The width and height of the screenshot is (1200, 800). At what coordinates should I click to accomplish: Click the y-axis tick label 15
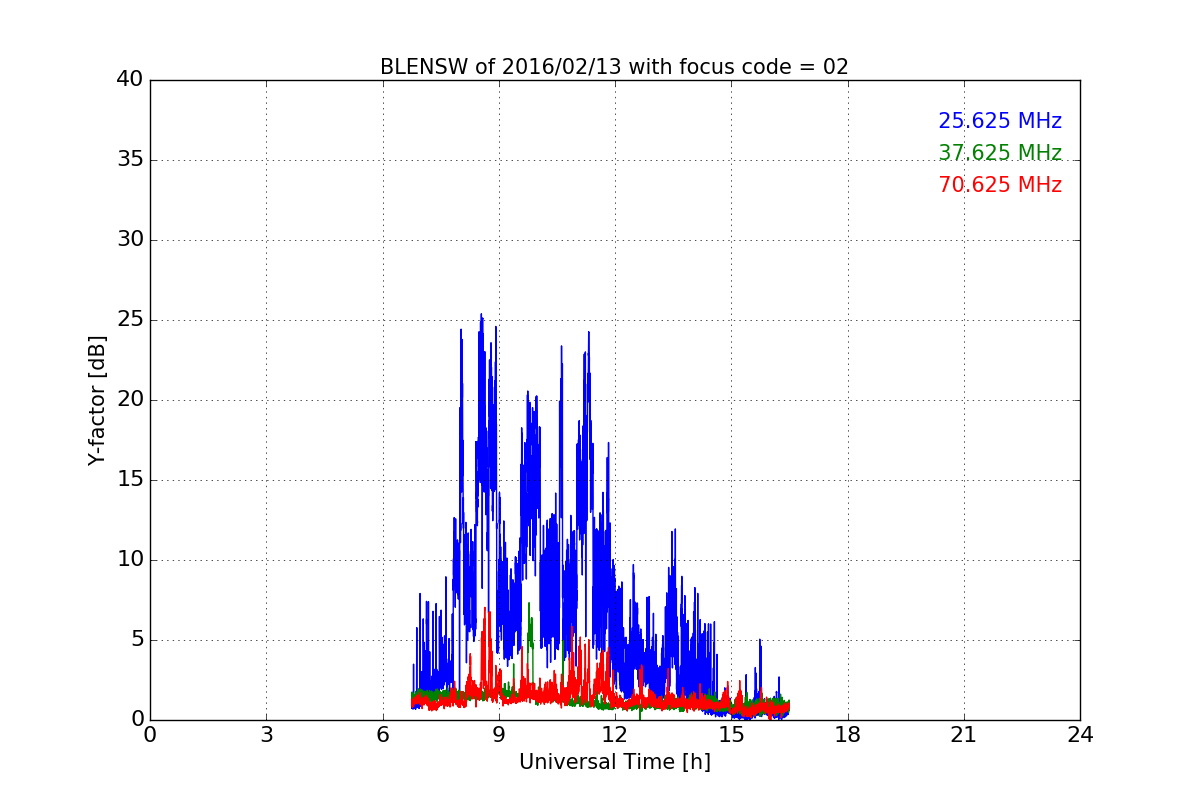(x=129, y=480)
